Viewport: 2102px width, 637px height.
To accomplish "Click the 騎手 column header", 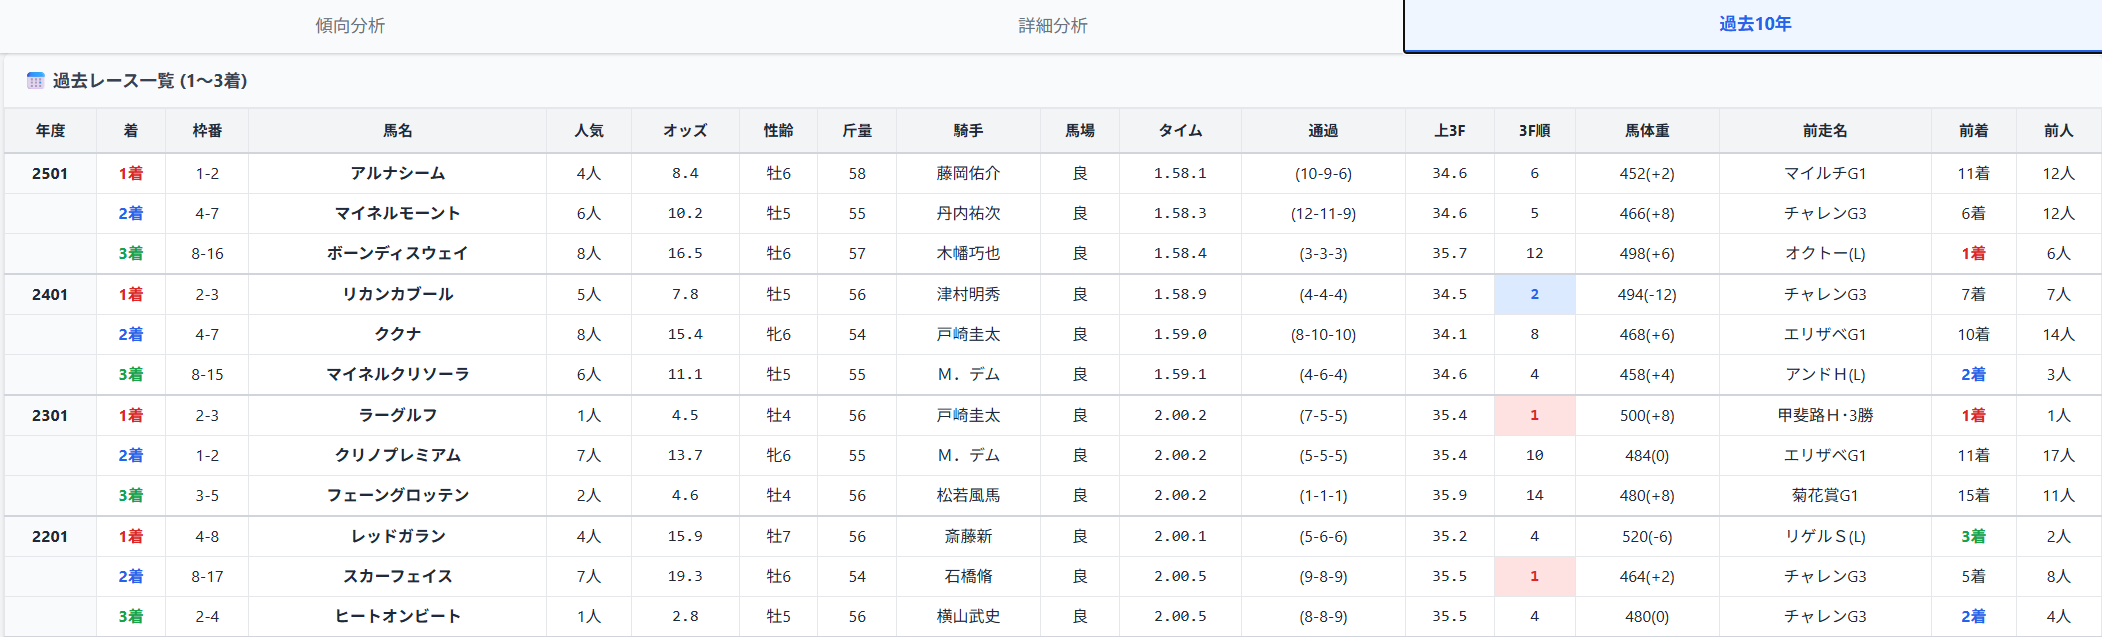I will 968,131.
